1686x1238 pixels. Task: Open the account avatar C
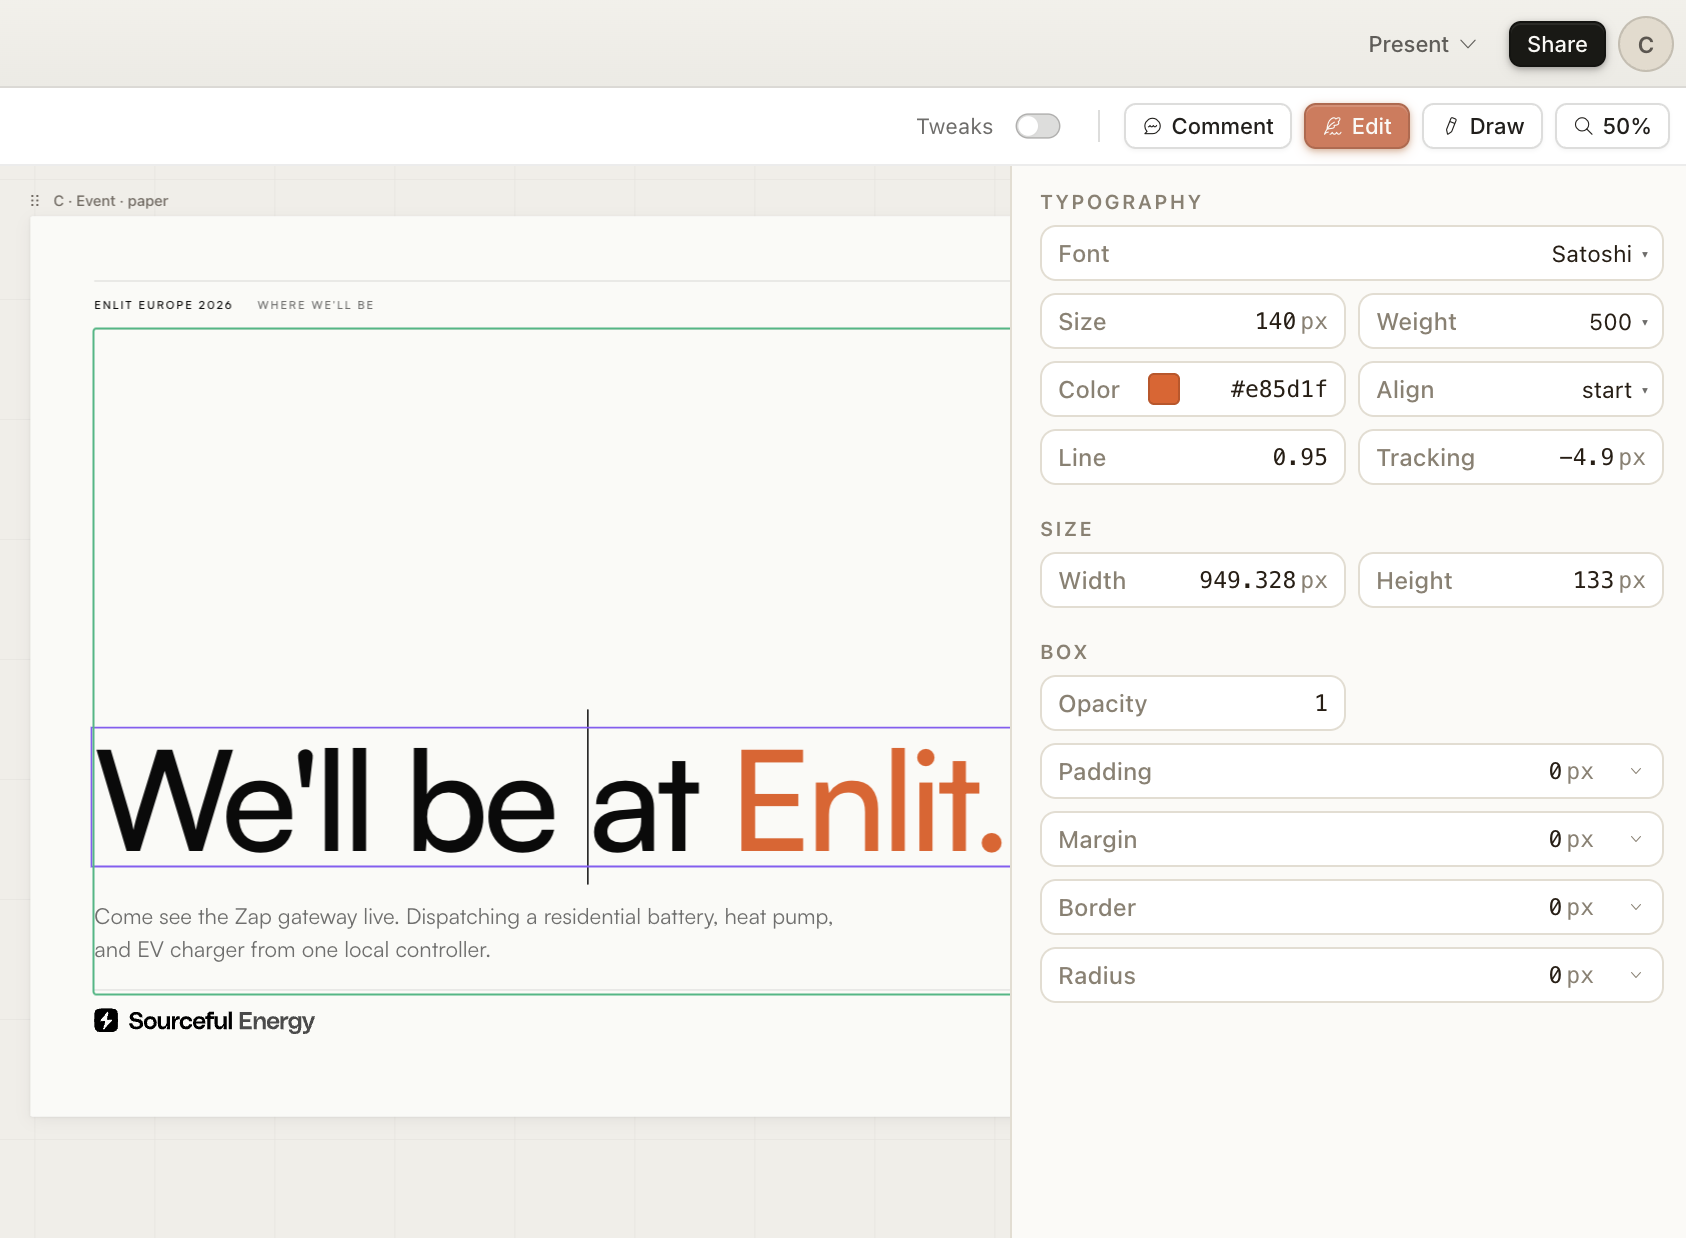(x=1645, y=43)
